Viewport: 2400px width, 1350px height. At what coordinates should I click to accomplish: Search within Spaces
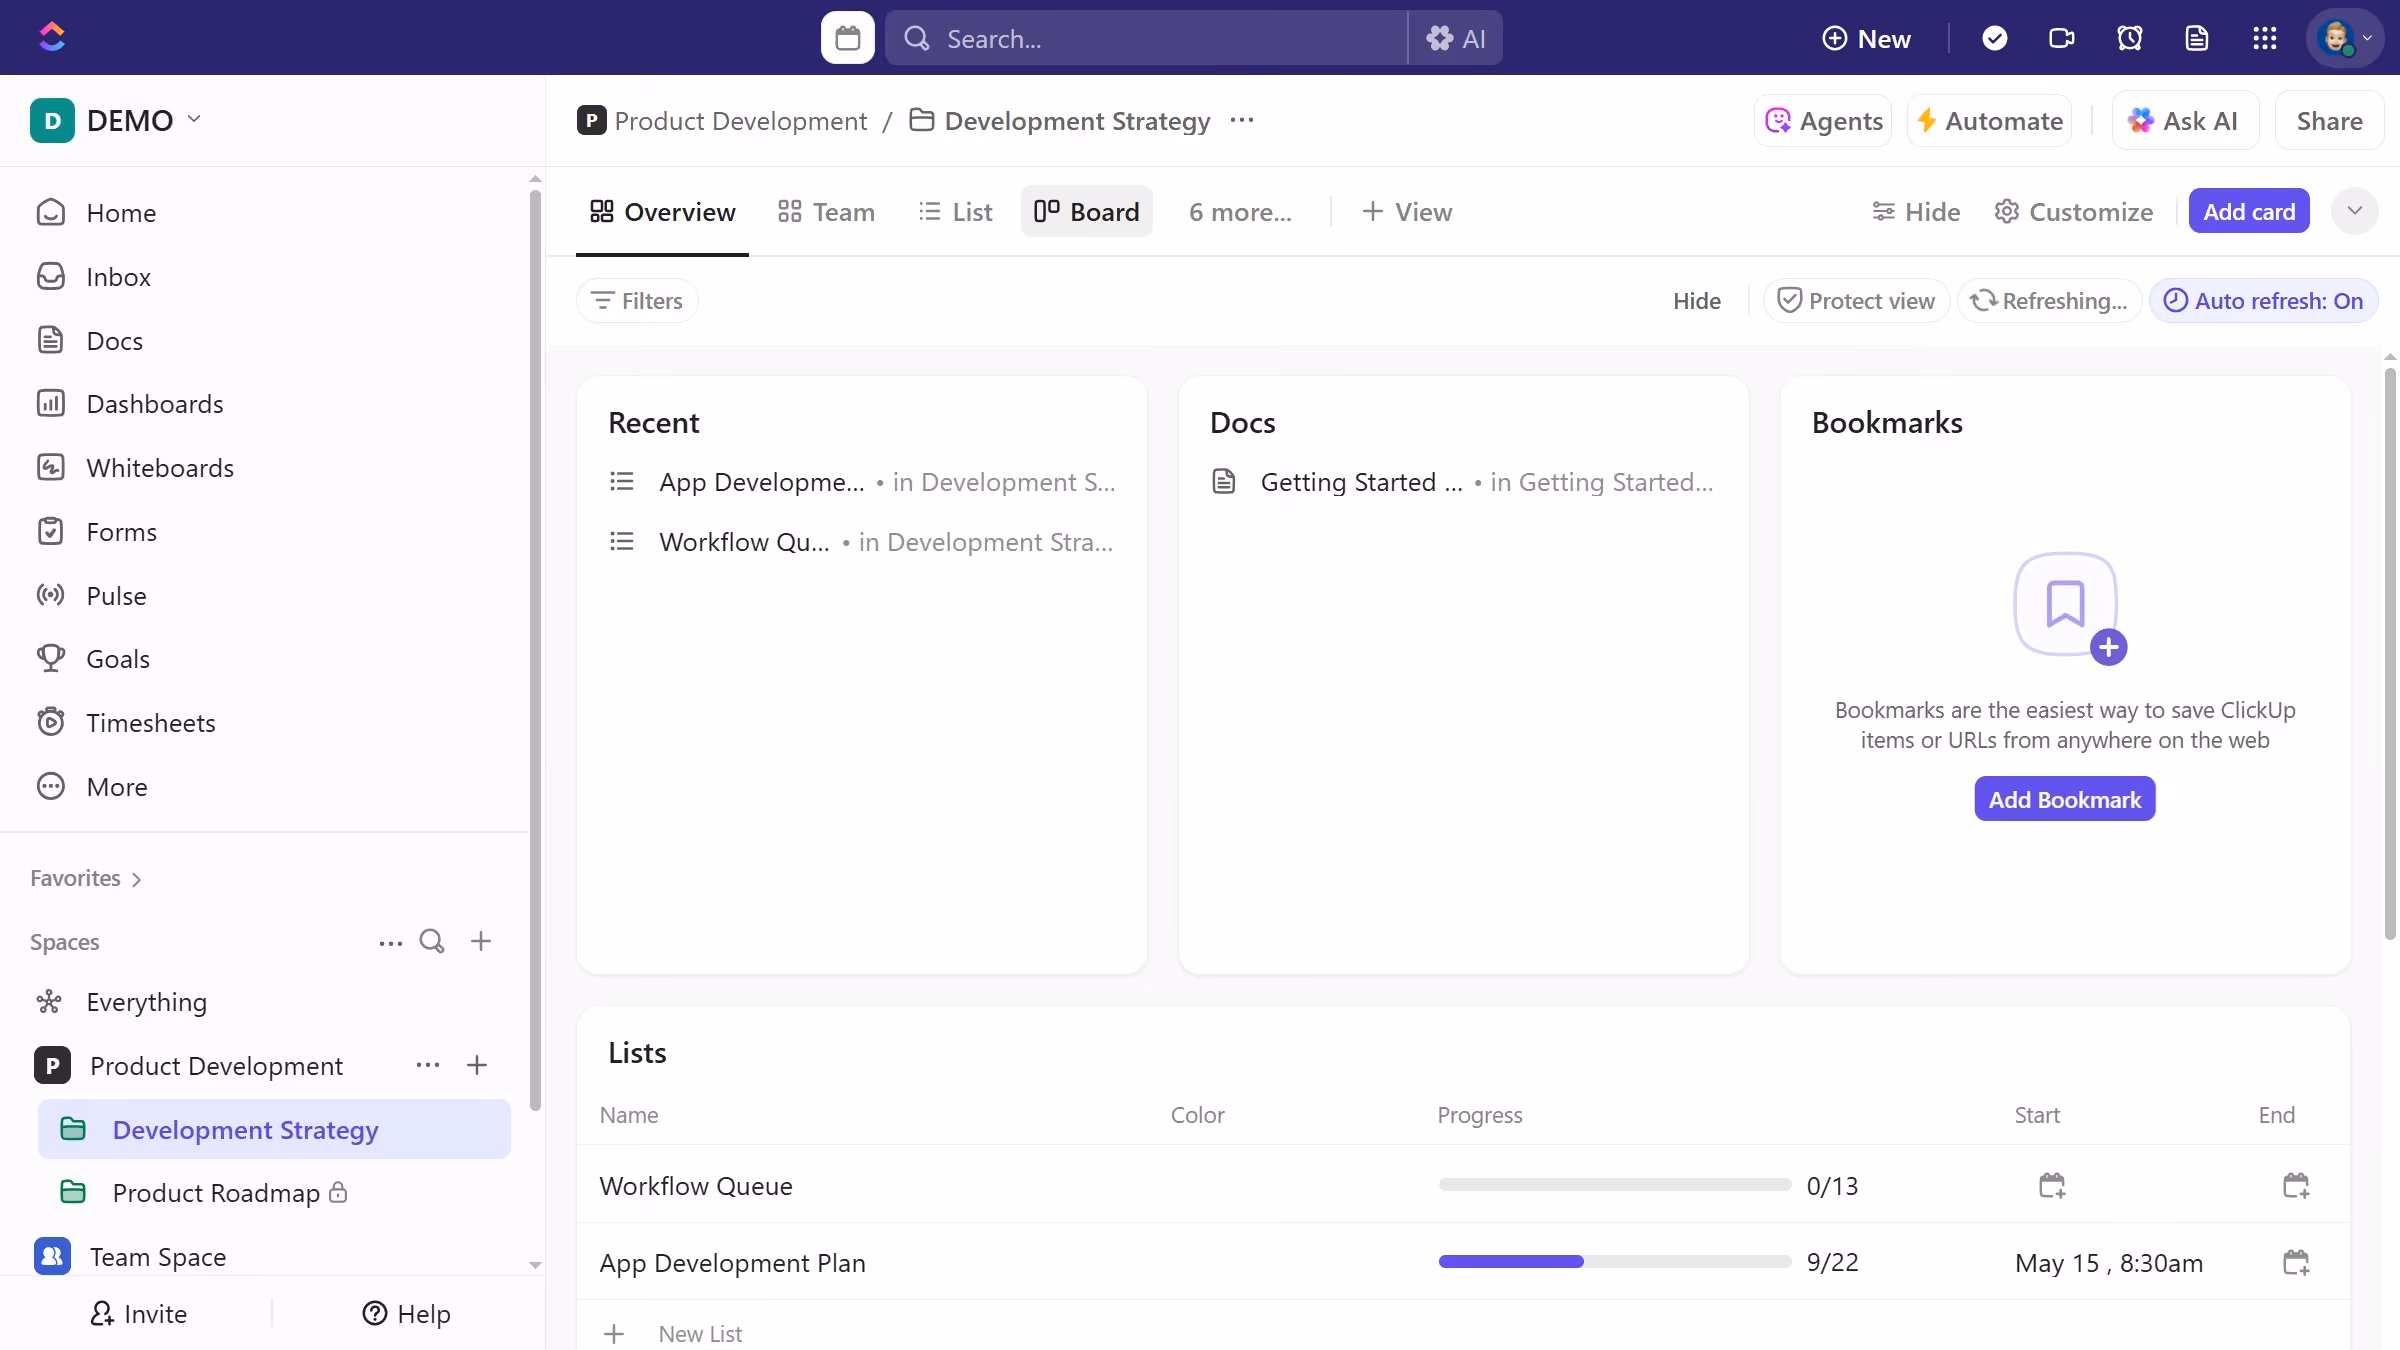(x=432, y=941)
